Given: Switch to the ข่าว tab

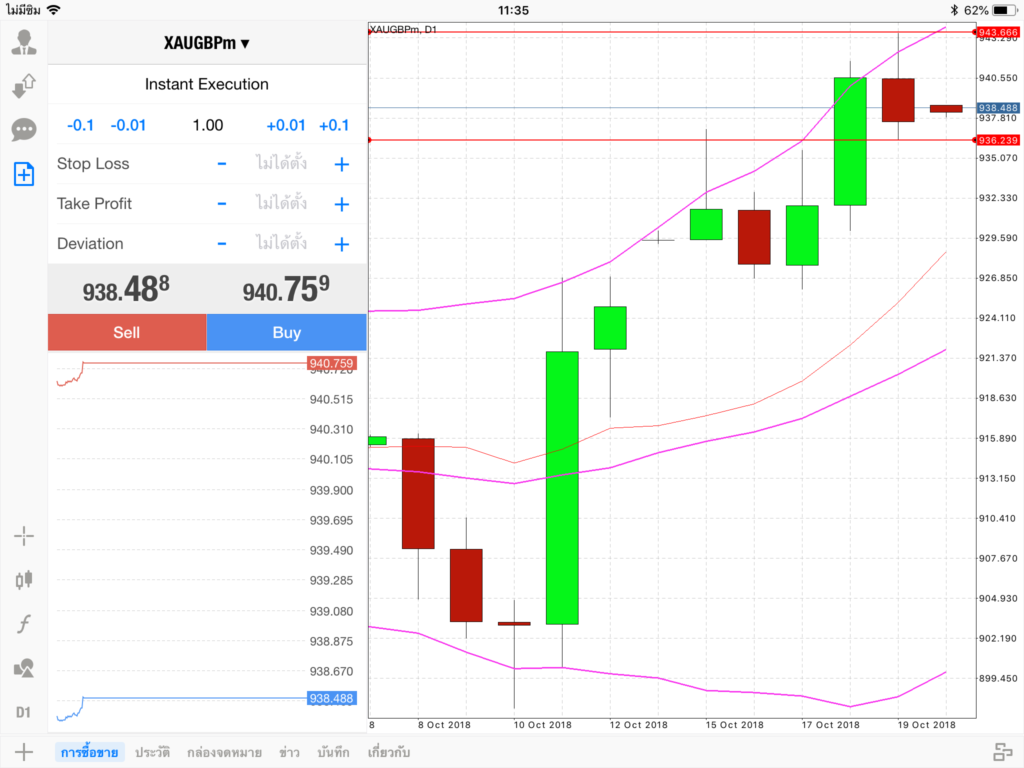Looking at the screenshot, I should (x=290, y=752).
